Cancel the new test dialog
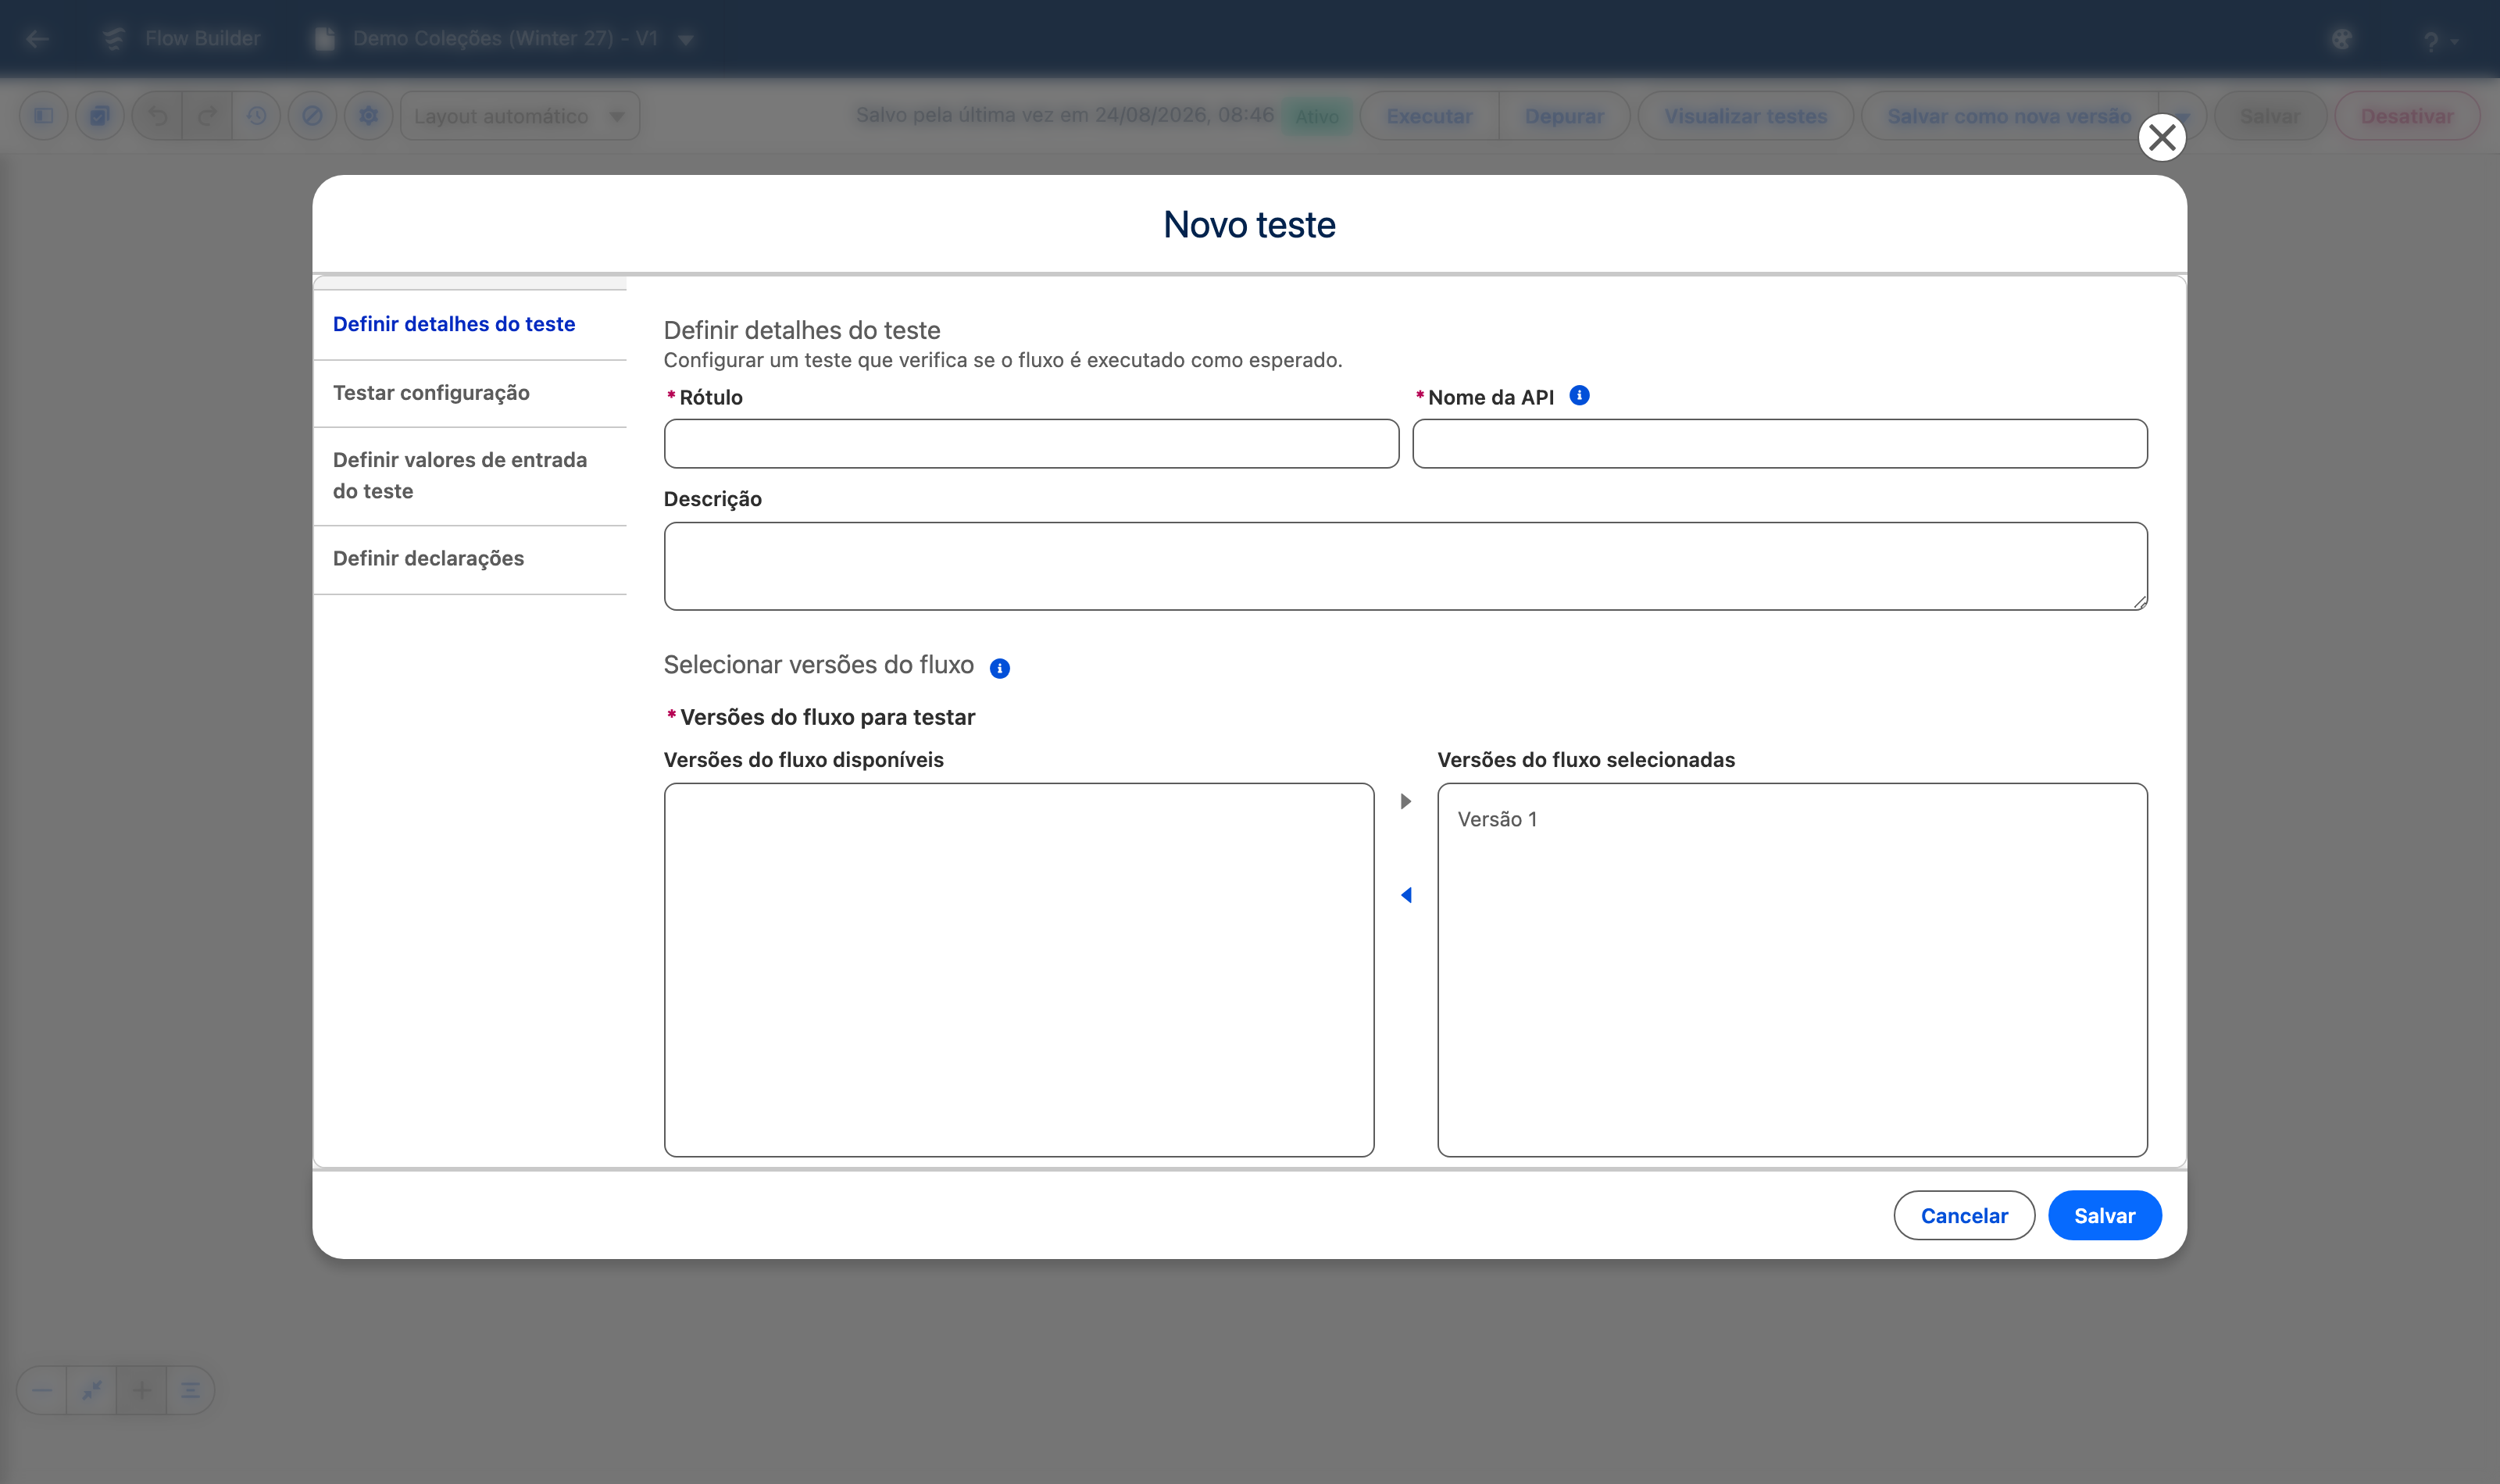The width and height of the screenshot is (2500, 1484). point(1964,1216)
